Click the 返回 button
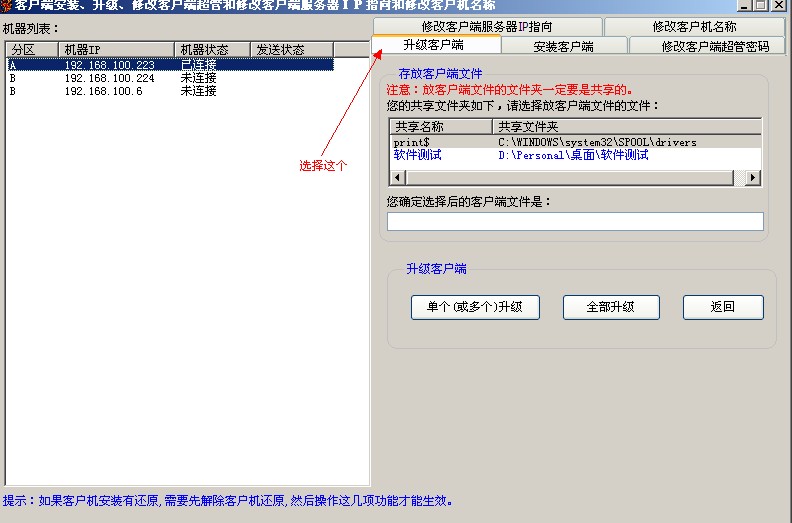 coord(723,307)
